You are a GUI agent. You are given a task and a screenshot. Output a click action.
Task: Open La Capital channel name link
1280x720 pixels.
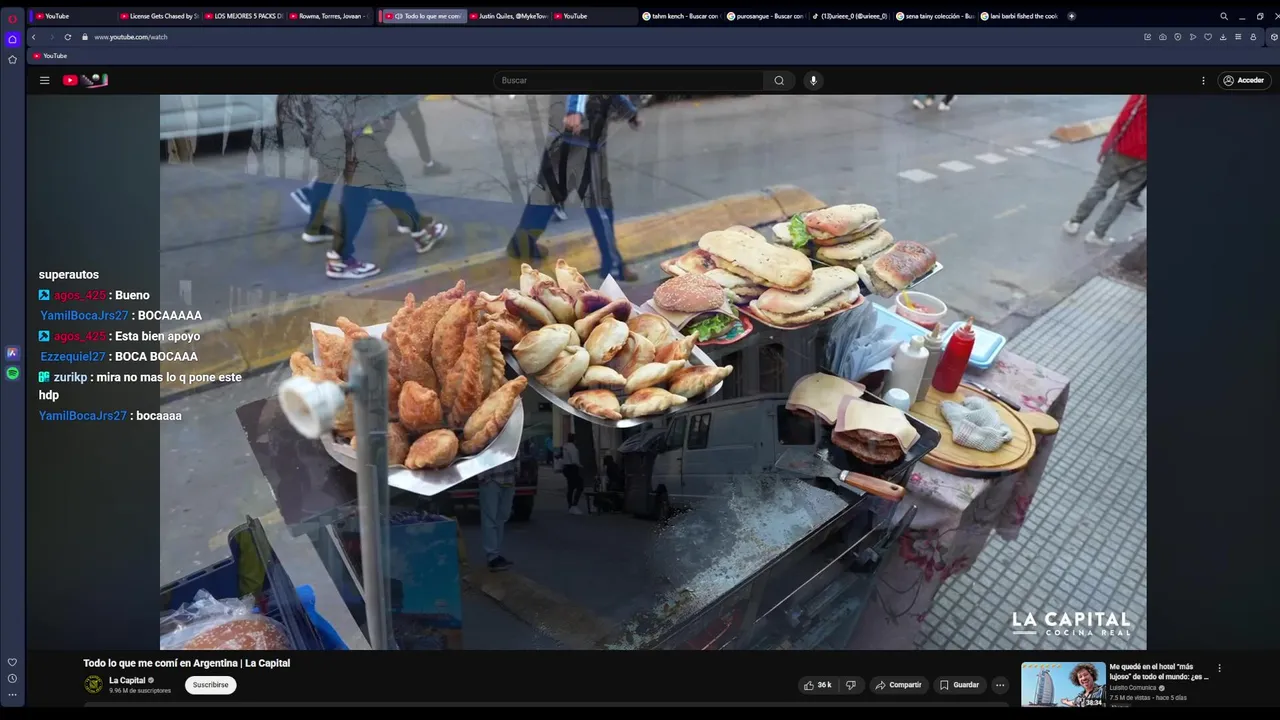pos(127,680)
